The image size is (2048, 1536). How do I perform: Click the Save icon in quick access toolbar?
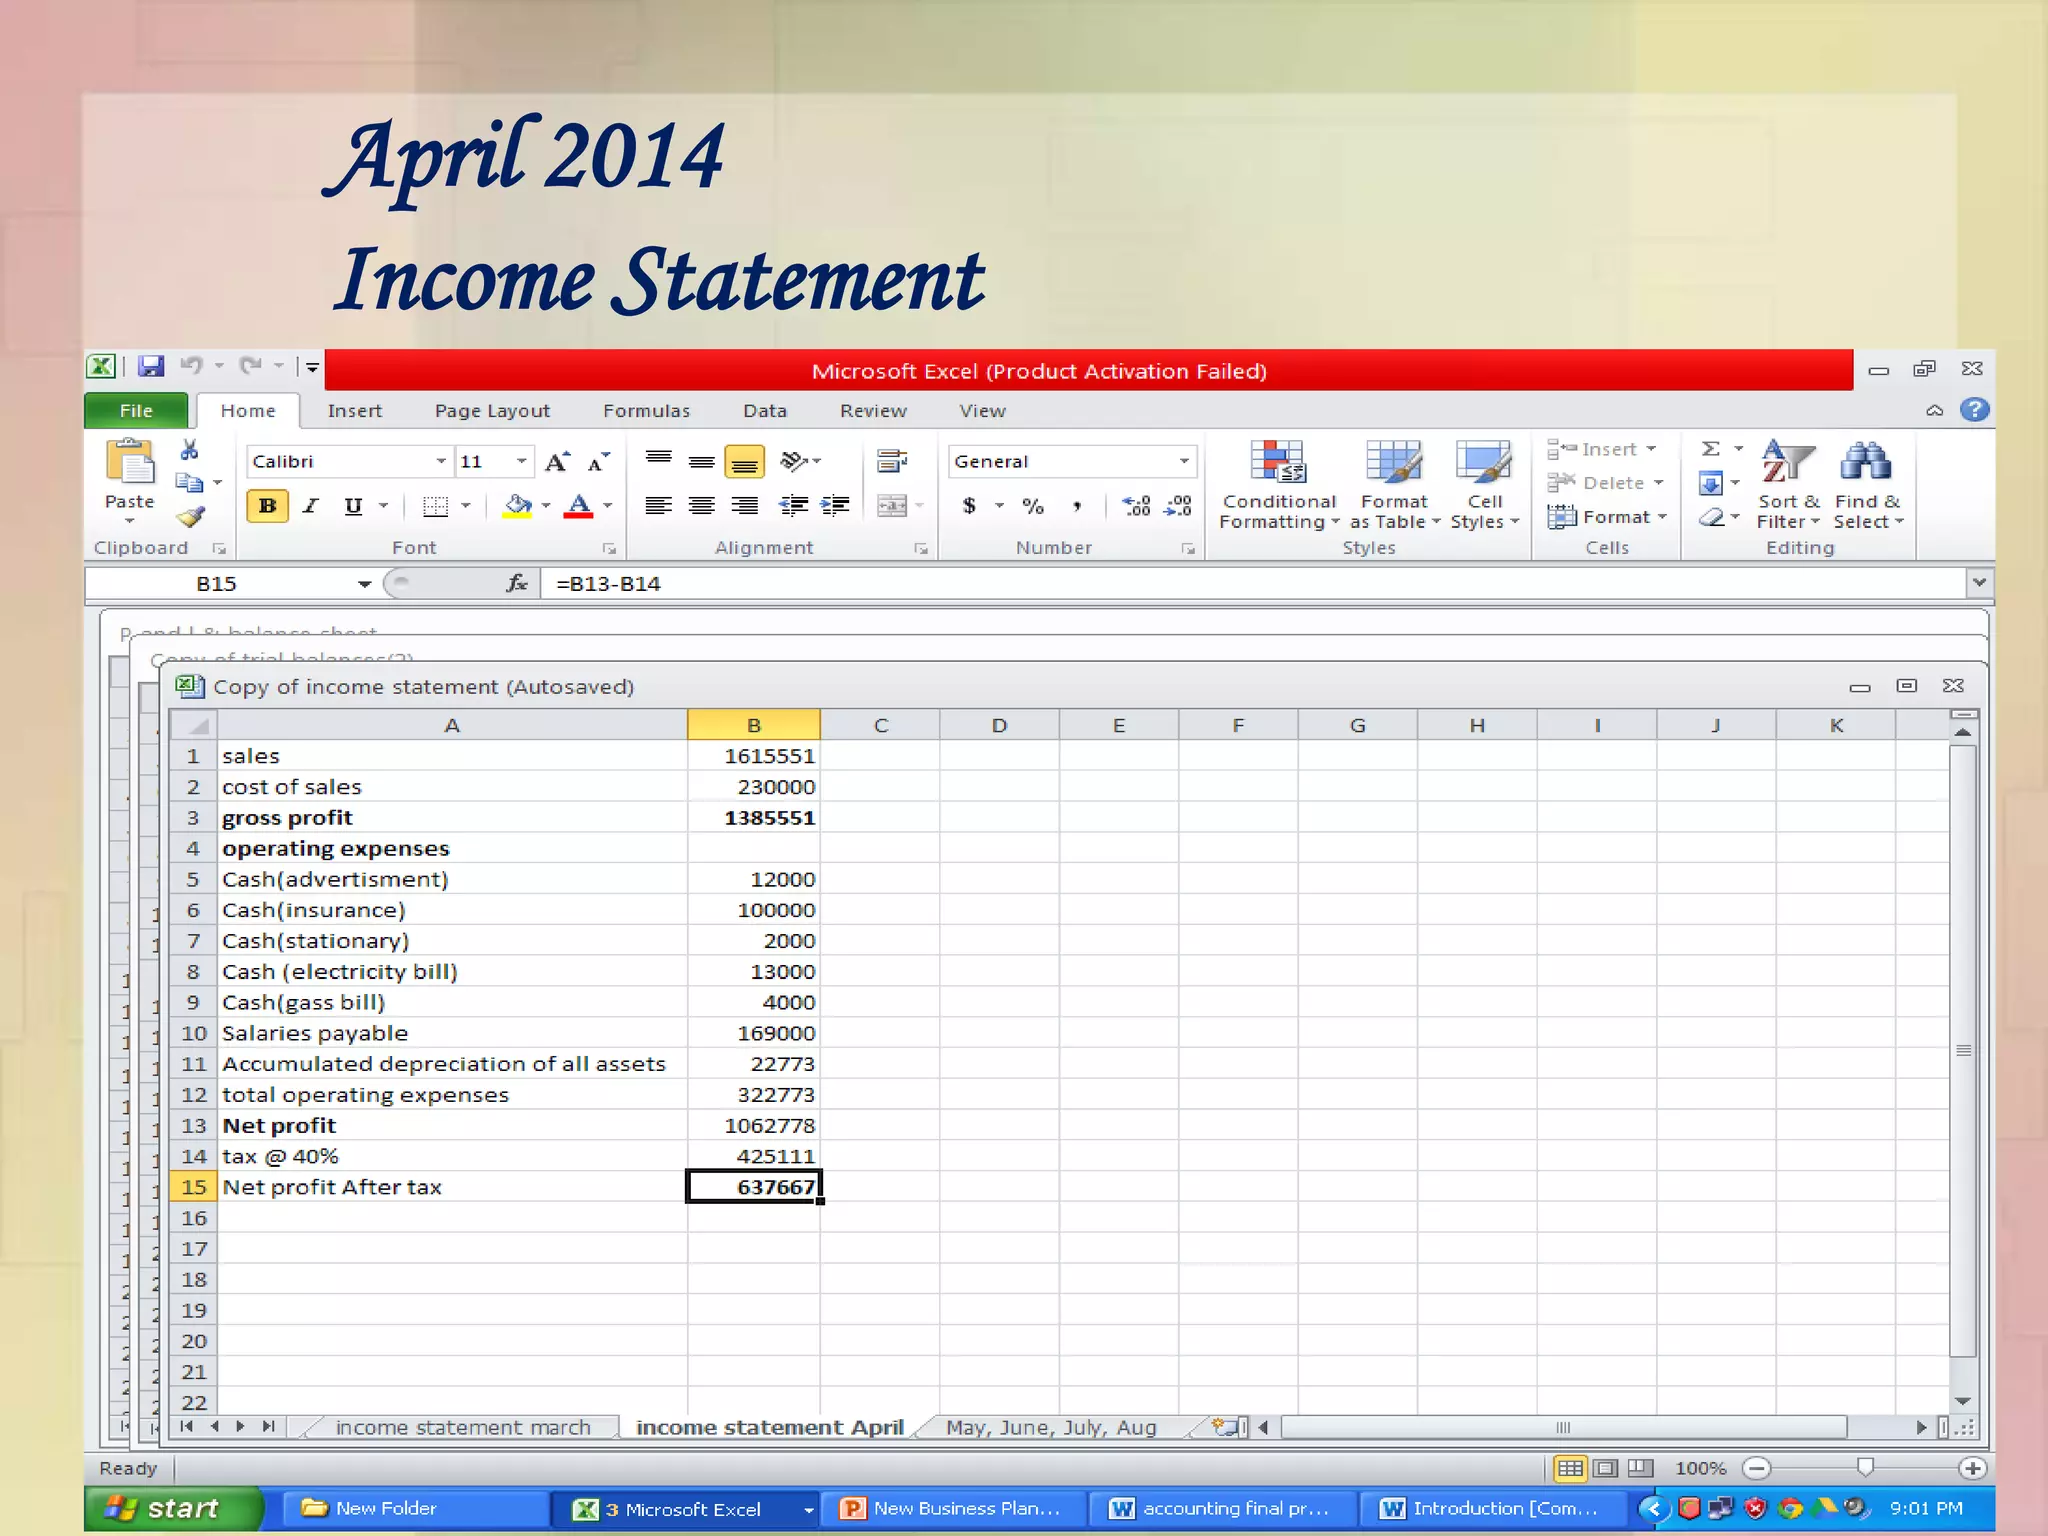(151, 366)
